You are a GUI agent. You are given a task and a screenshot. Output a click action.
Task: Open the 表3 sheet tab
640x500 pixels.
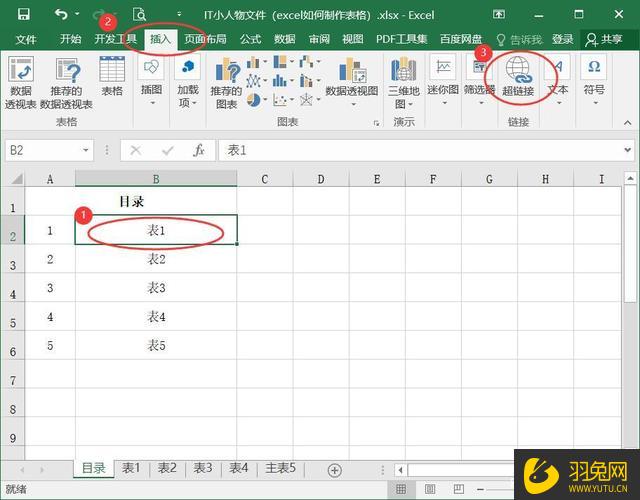202,468
